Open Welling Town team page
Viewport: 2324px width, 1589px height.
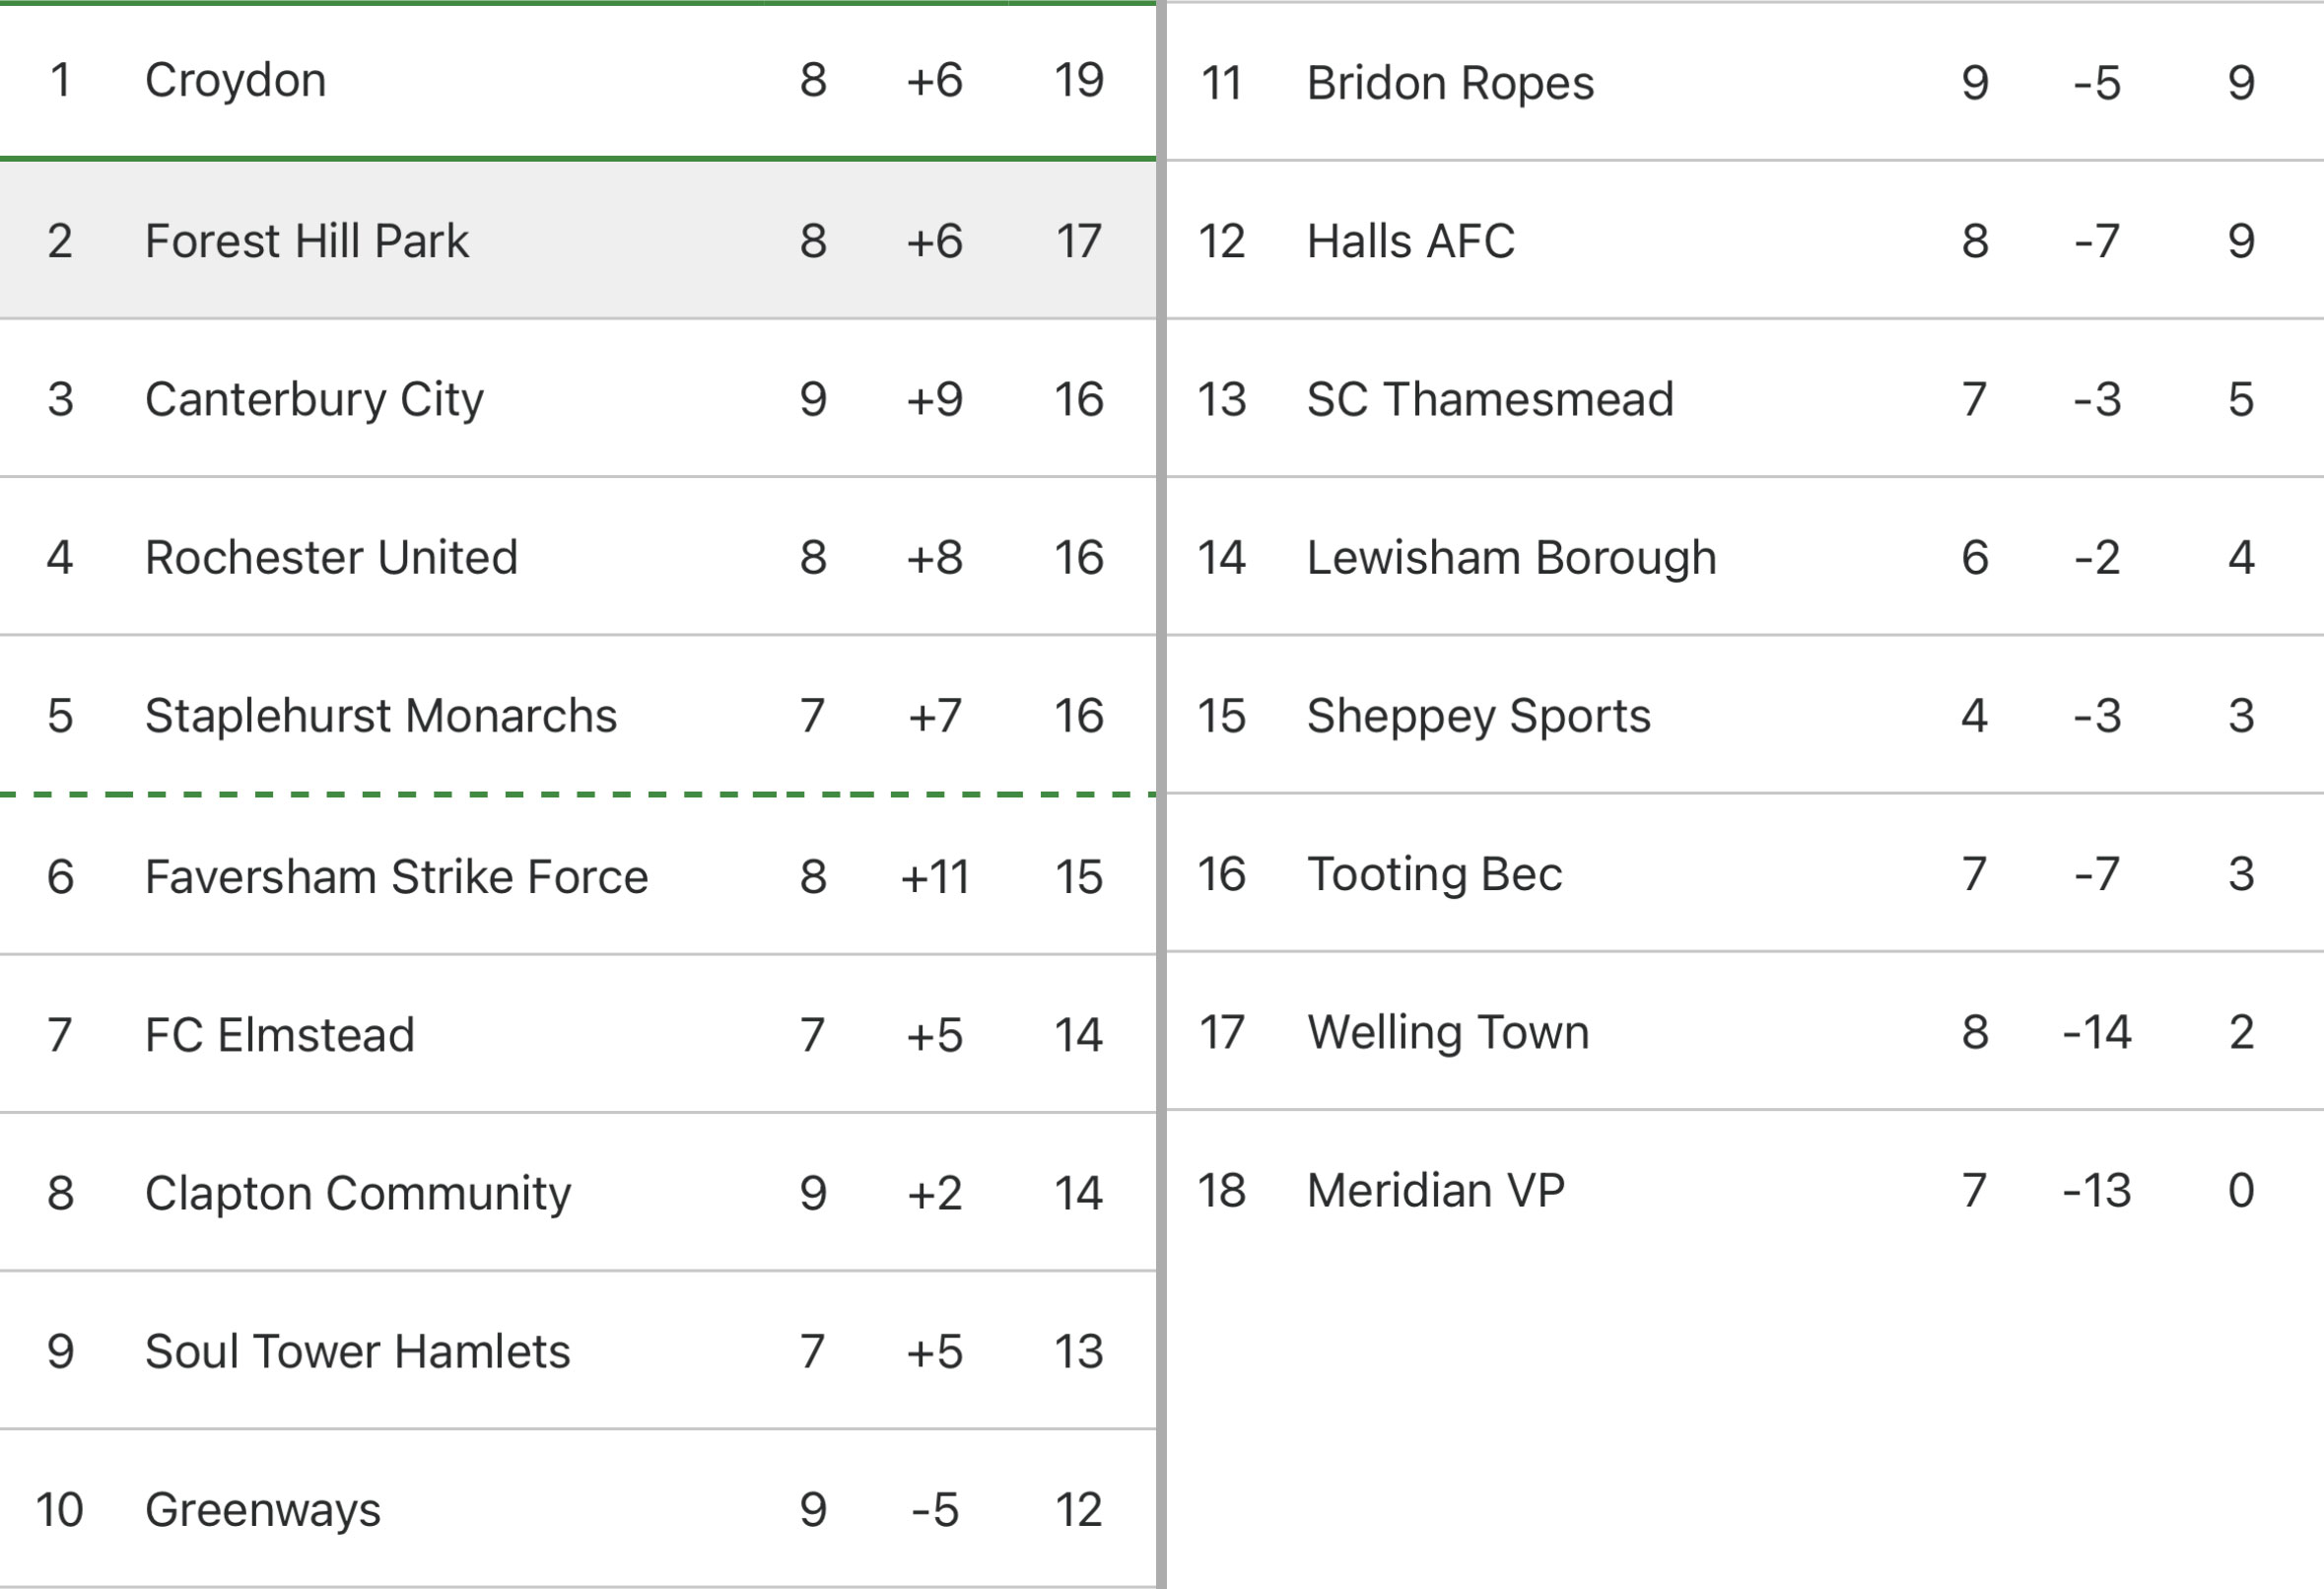coord(1745,1031)
